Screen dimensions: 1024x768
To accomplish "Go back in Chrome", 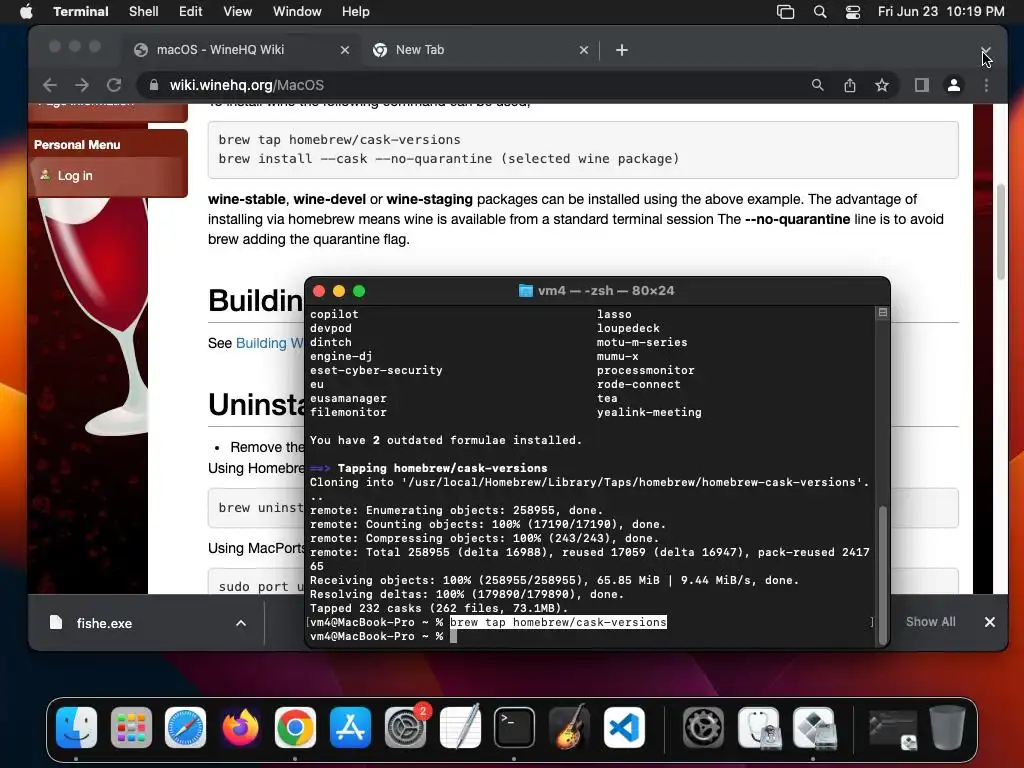I will tap(50, 85).
